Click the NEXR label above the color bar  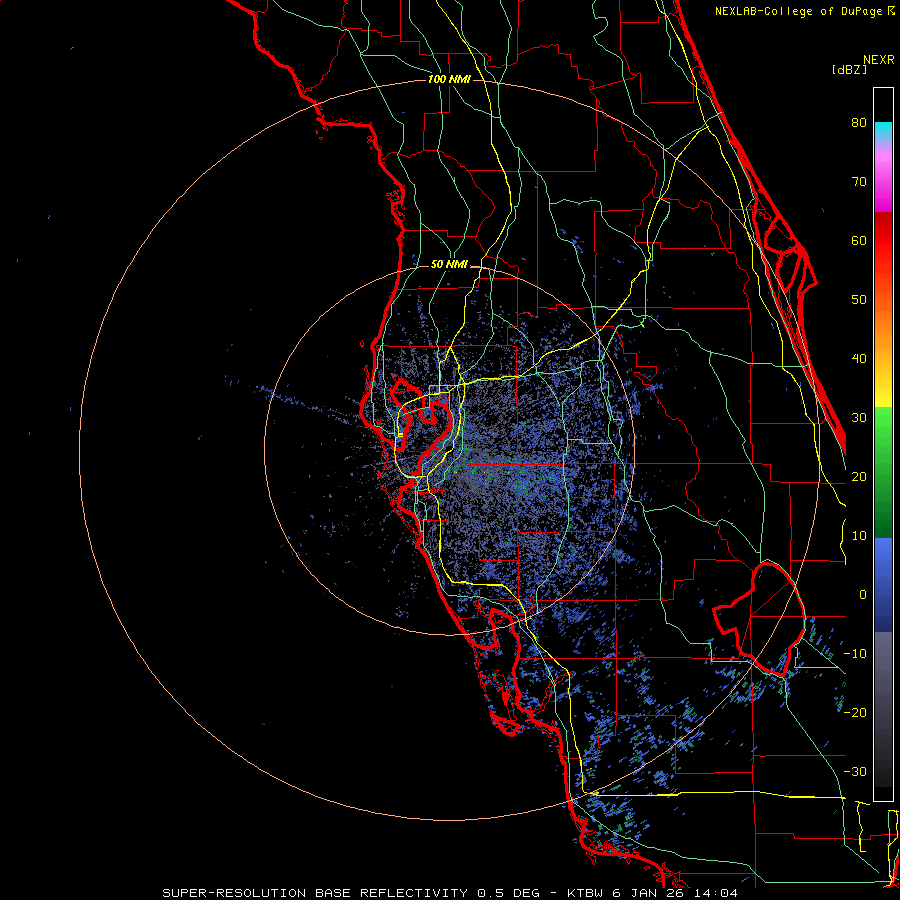[878, 60]
